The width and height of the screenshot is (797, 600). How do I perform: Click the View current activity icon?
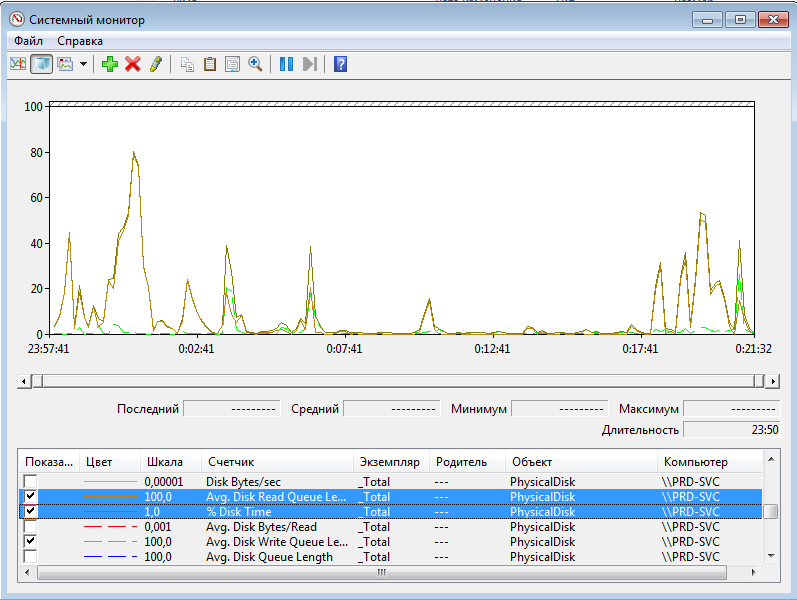[18, 64]
